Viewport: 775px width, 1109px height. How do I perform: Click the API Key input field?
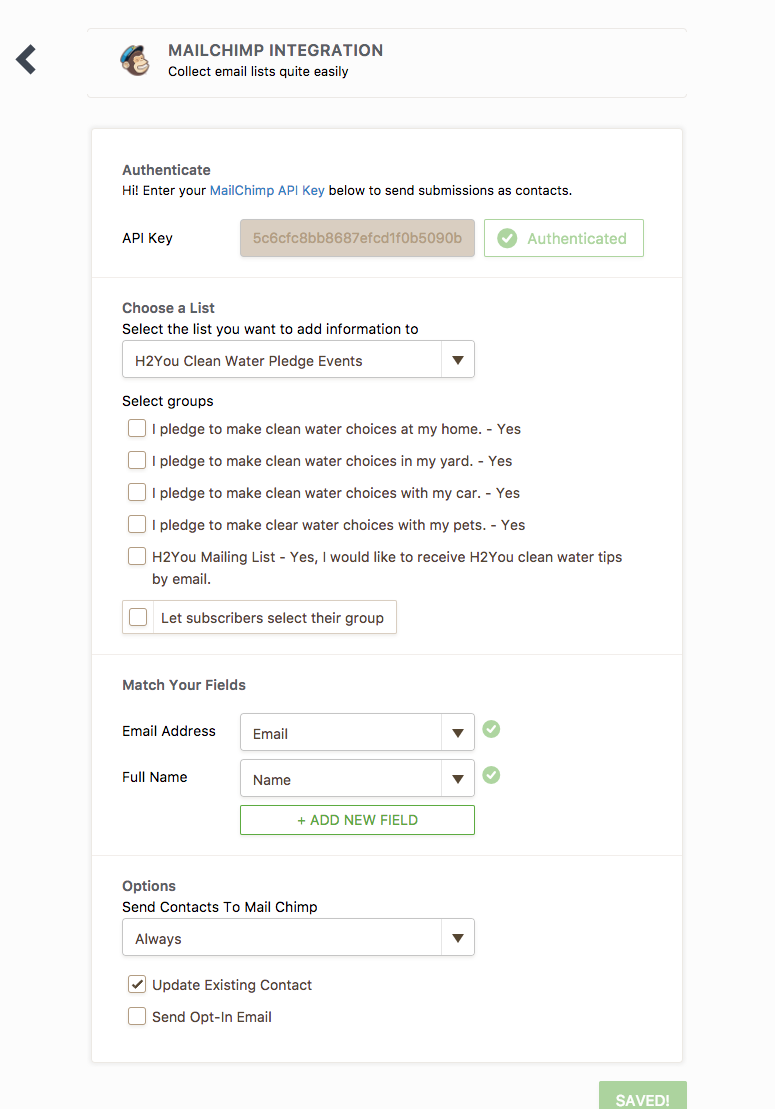click(357, 239)
